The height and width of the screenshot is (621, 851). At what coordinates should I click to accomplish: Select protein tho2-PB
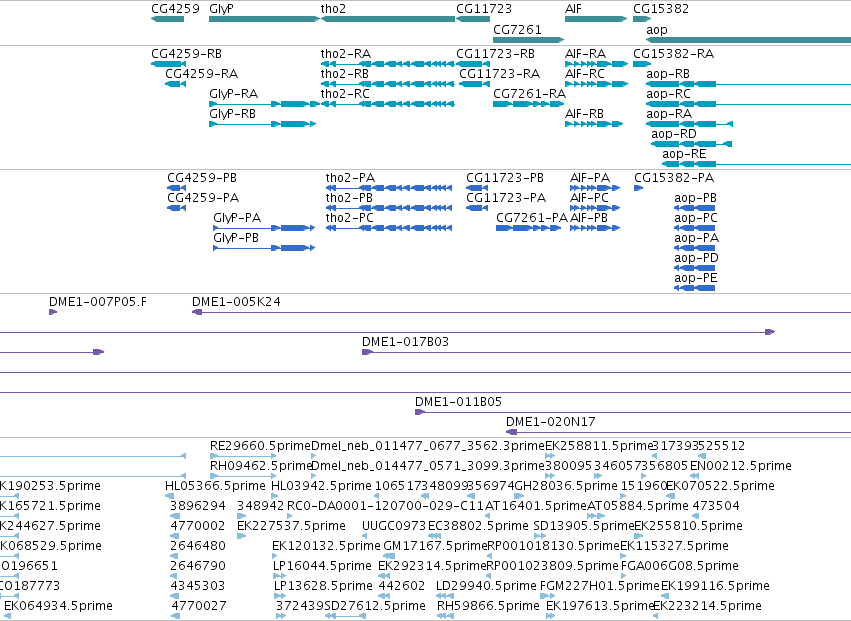click(350, 198)
